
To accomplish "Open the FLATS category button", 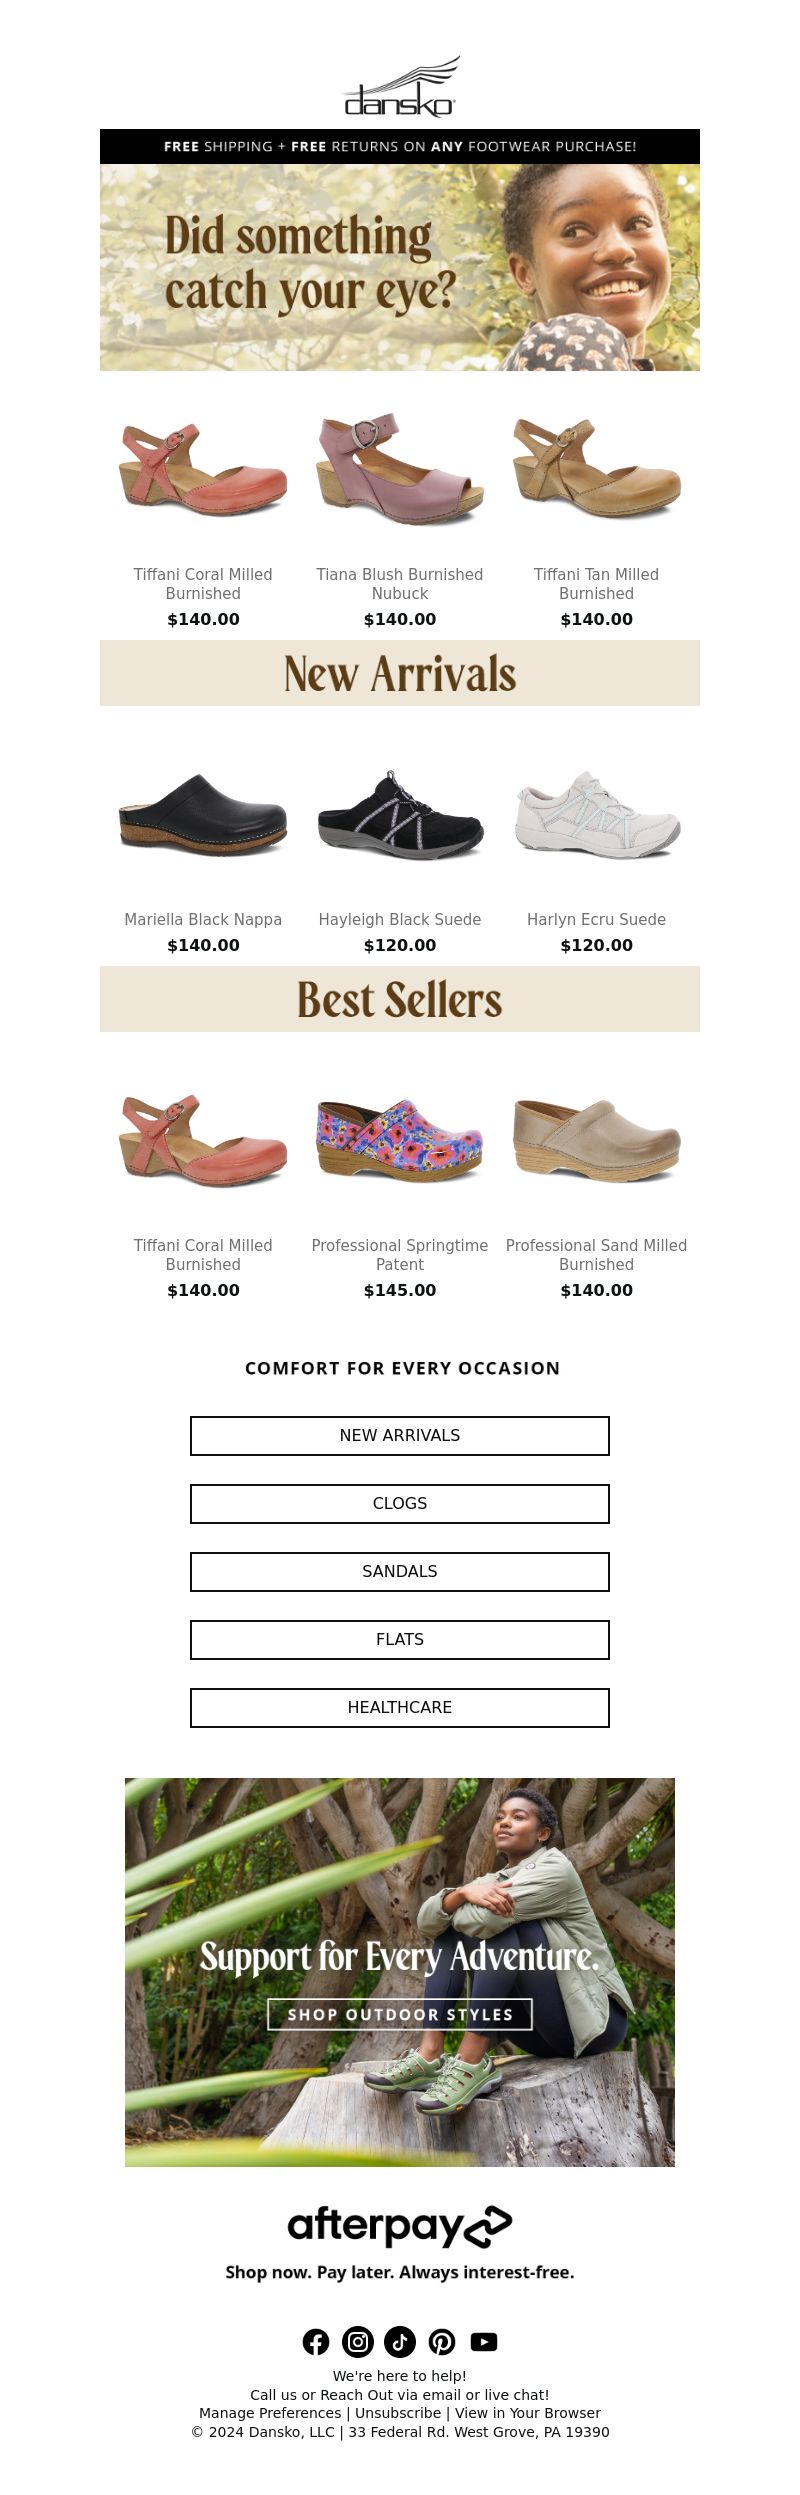I will point(400,1639).
